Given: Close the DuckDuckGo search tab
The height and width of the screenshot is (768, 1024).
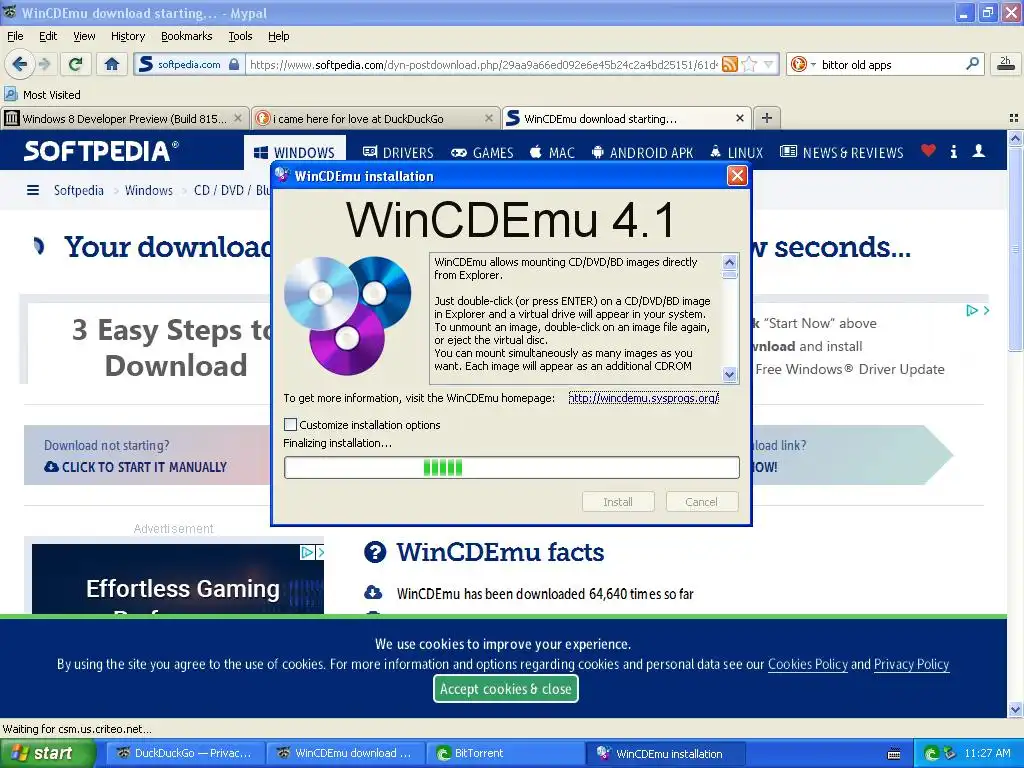Looking at the screenshot, I should click(x=488, y=118).
